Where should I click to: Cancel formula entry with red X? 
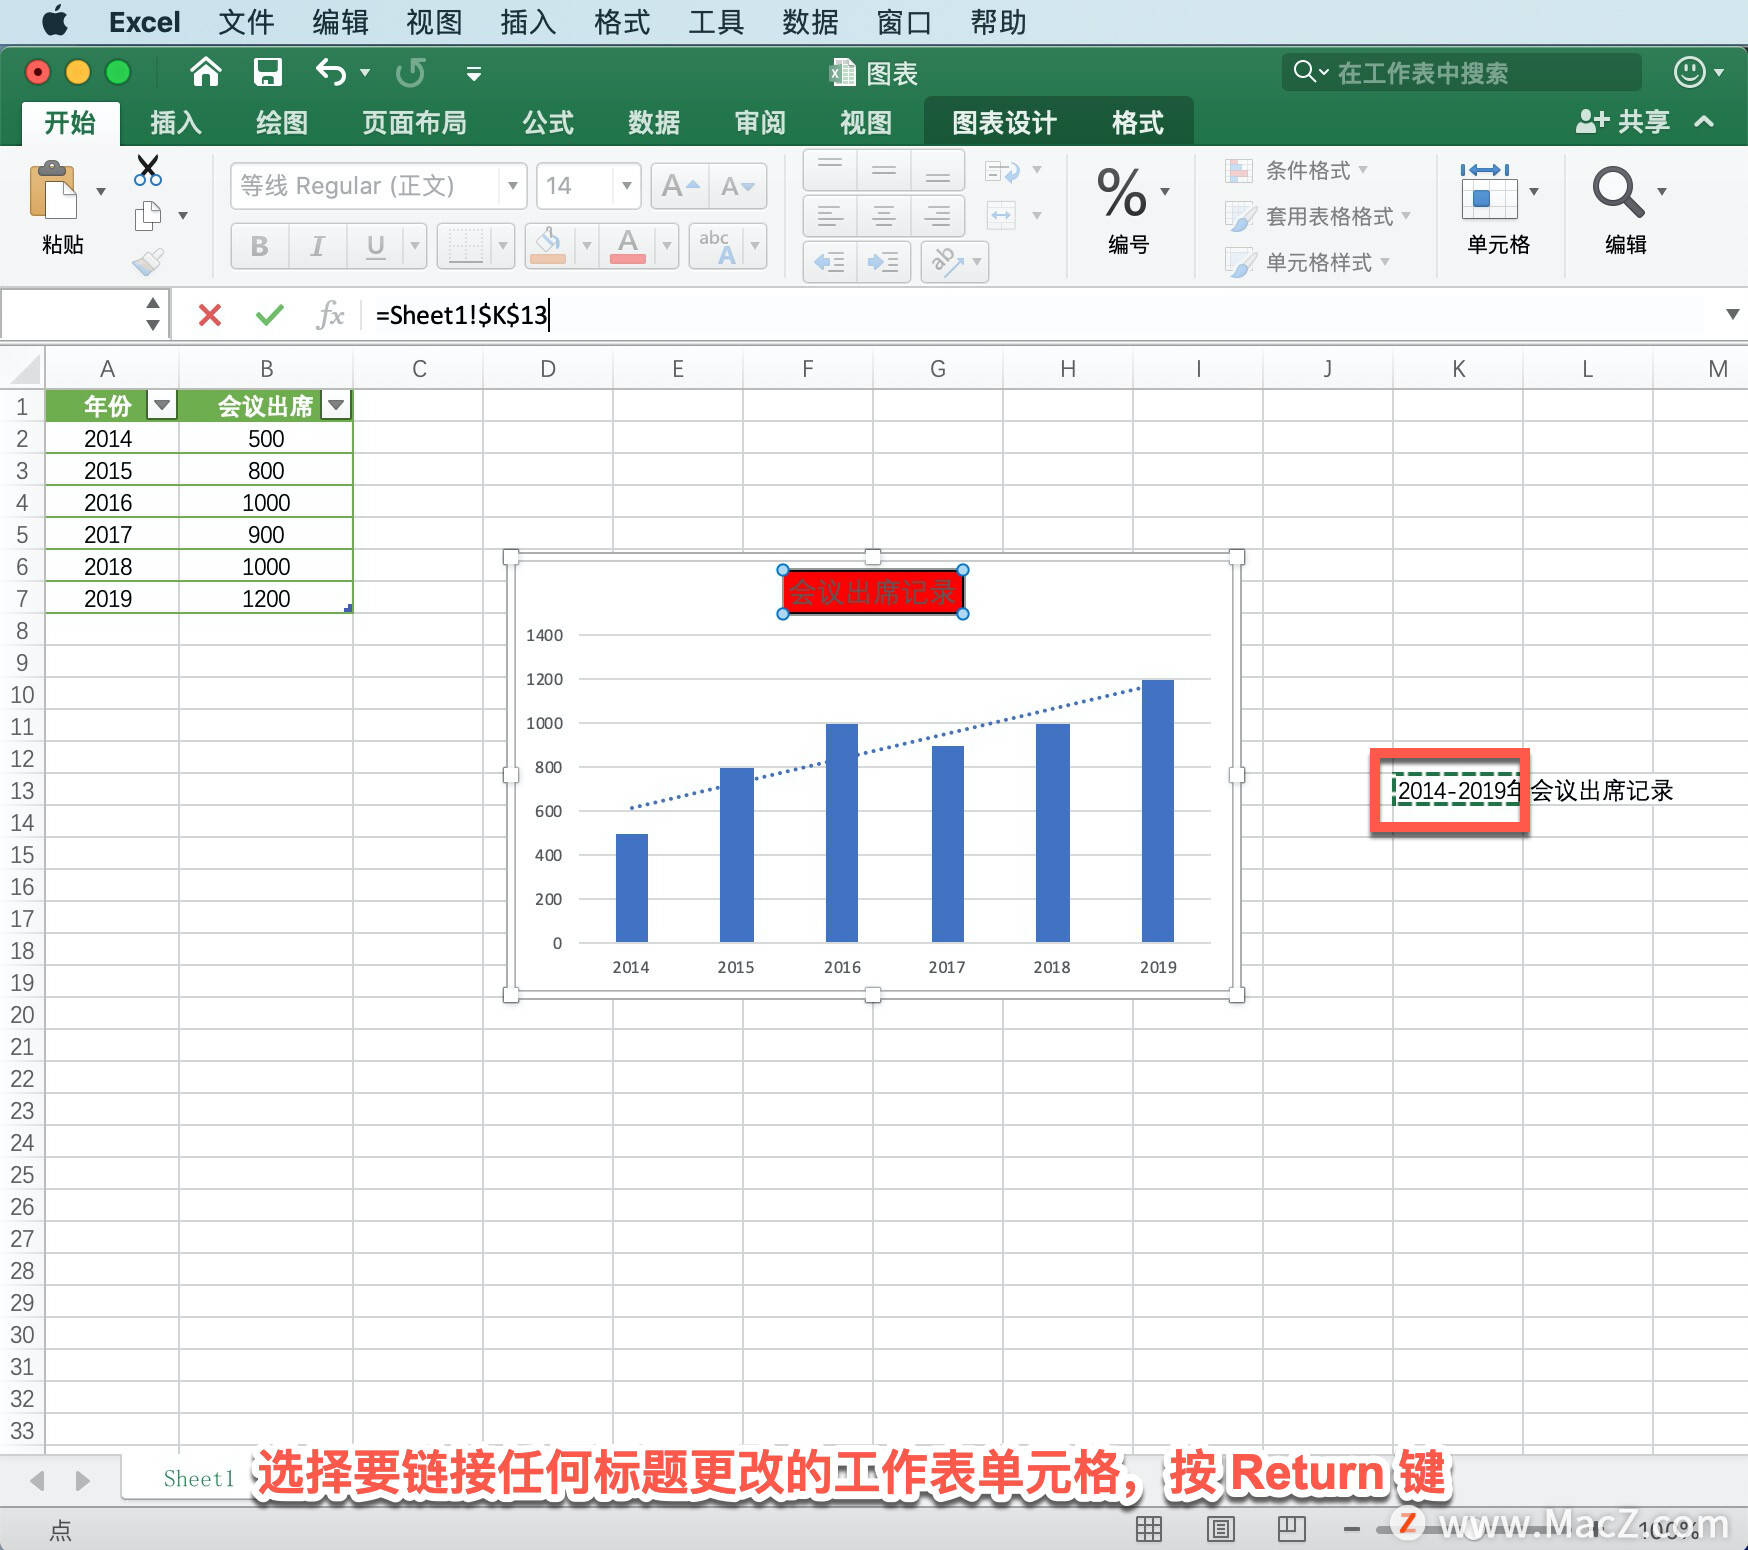coord(210,316)
